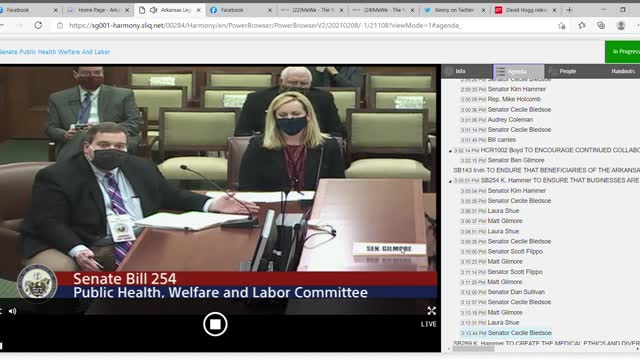The height and width of the screenshot is (360, 640).
Task: Reload the browser page
Action: tap(38, 25)
